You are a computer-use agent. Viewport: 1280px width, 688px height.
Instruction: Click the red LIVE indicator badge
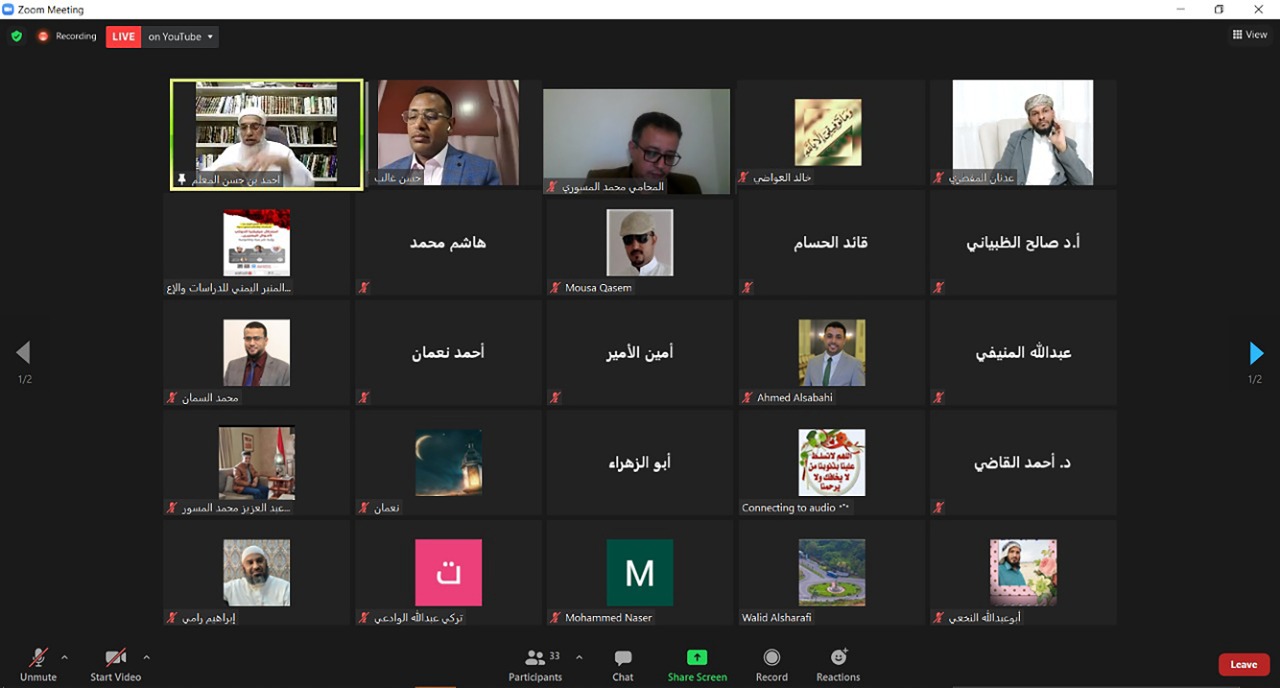pos(123,37)
